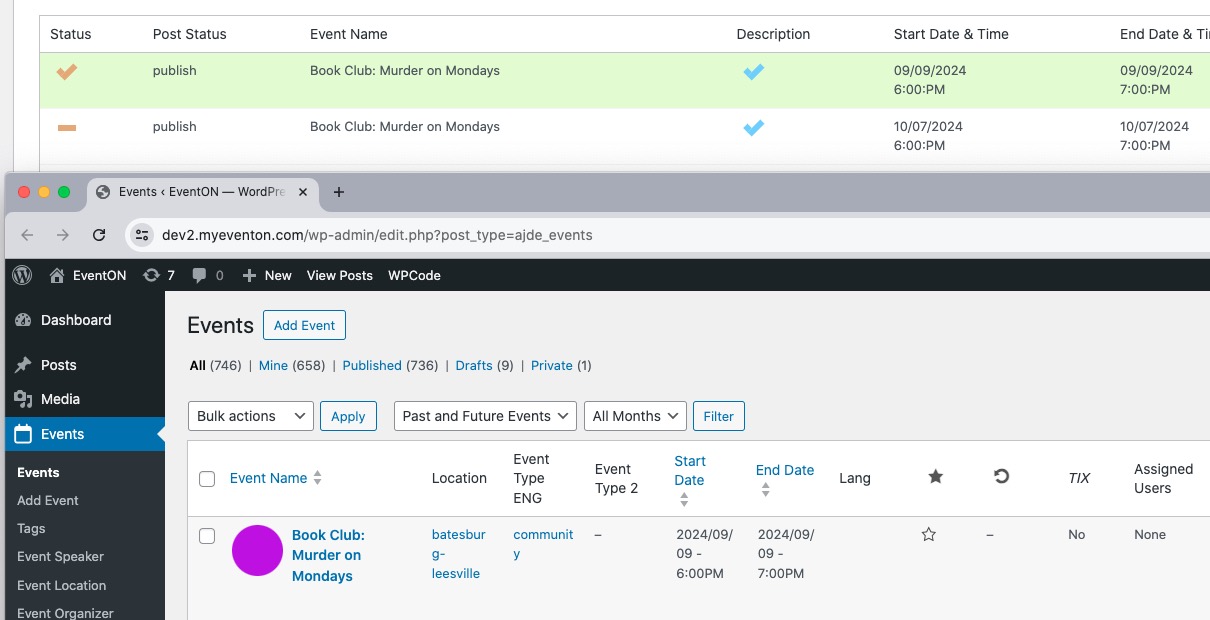Image resolution: width=1210 pixels, height=620 pixels.
Task: Open Past and Future Events dropdown
Action: 485,416
